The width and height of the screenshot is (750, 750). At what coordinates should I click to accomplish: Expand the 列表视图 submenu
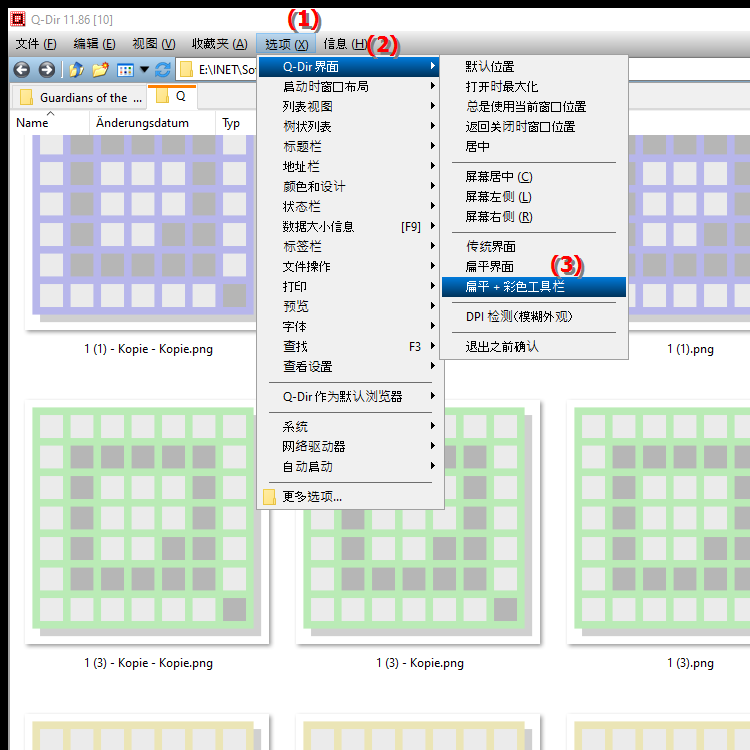click(349, 107)
